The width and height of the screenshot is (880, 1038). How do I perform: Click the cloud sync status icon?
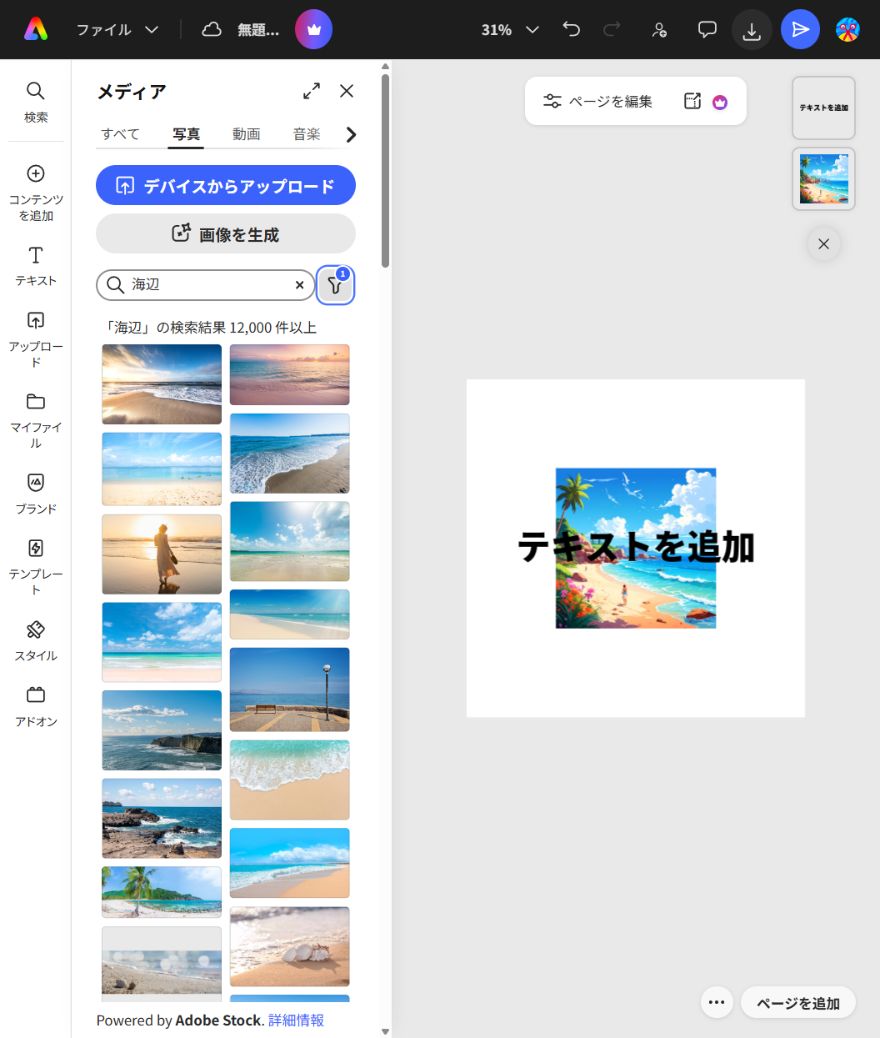click(x=211, y=29)
